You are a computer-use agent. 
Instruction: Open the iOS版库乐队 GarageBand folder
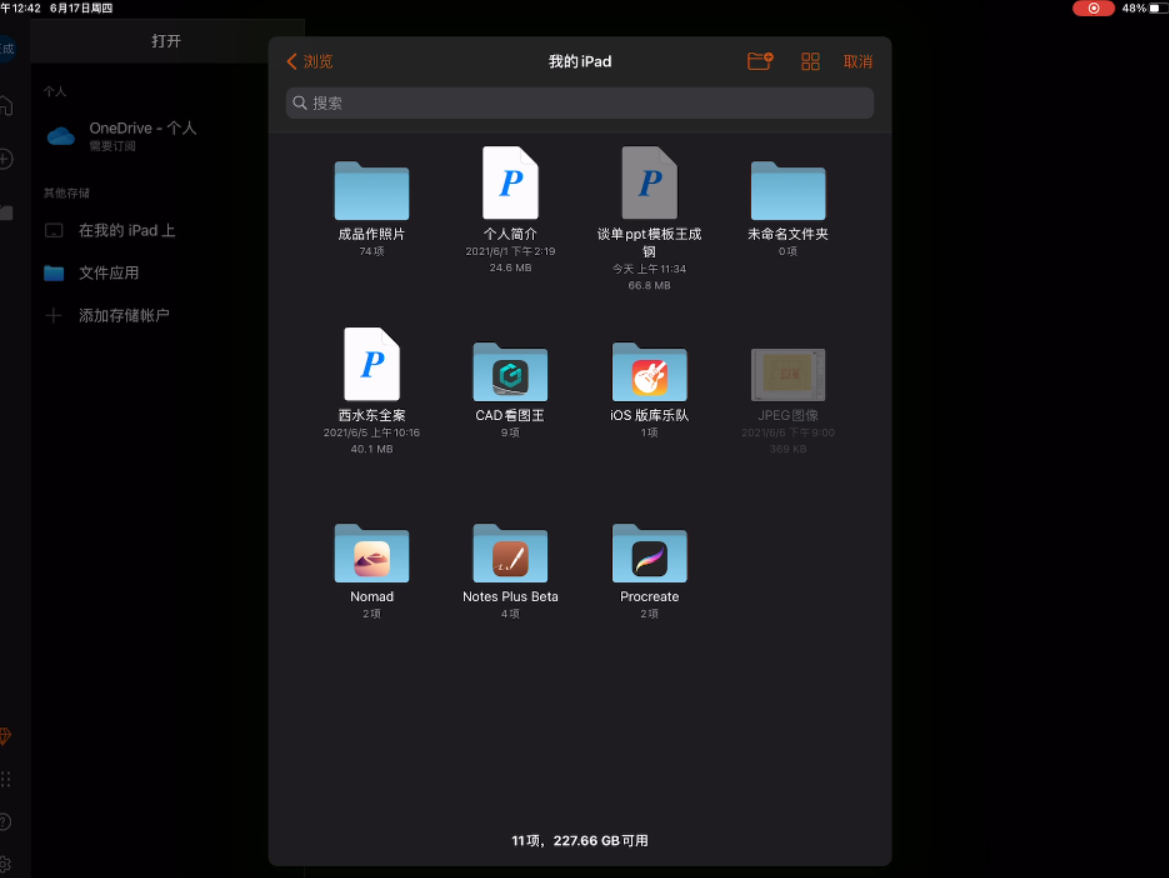649,372
